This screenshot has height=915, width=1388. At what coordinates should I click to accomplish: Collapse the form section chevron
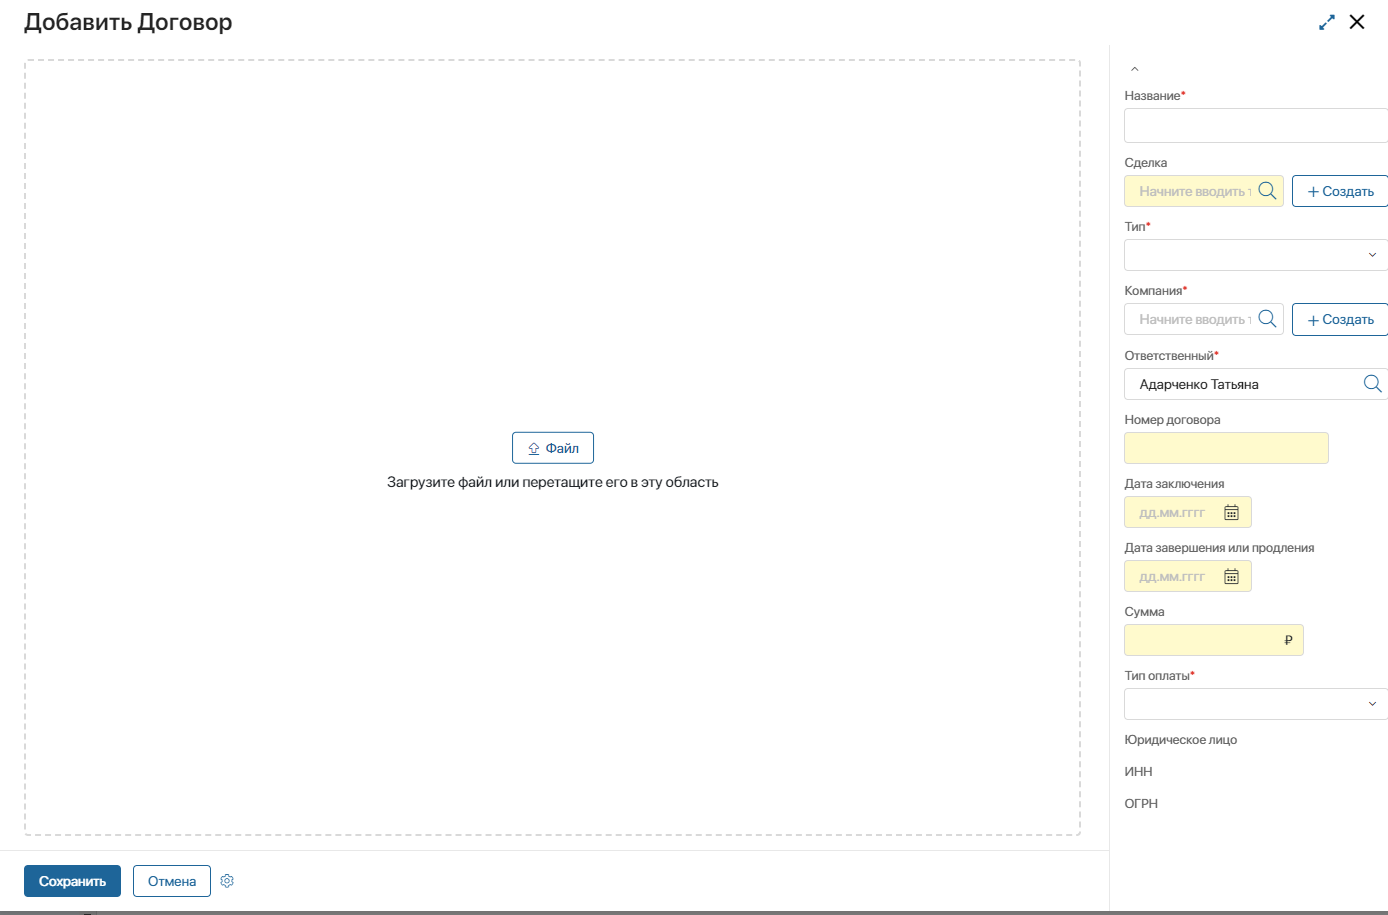pyautogui.click(x=1134, y=69)
